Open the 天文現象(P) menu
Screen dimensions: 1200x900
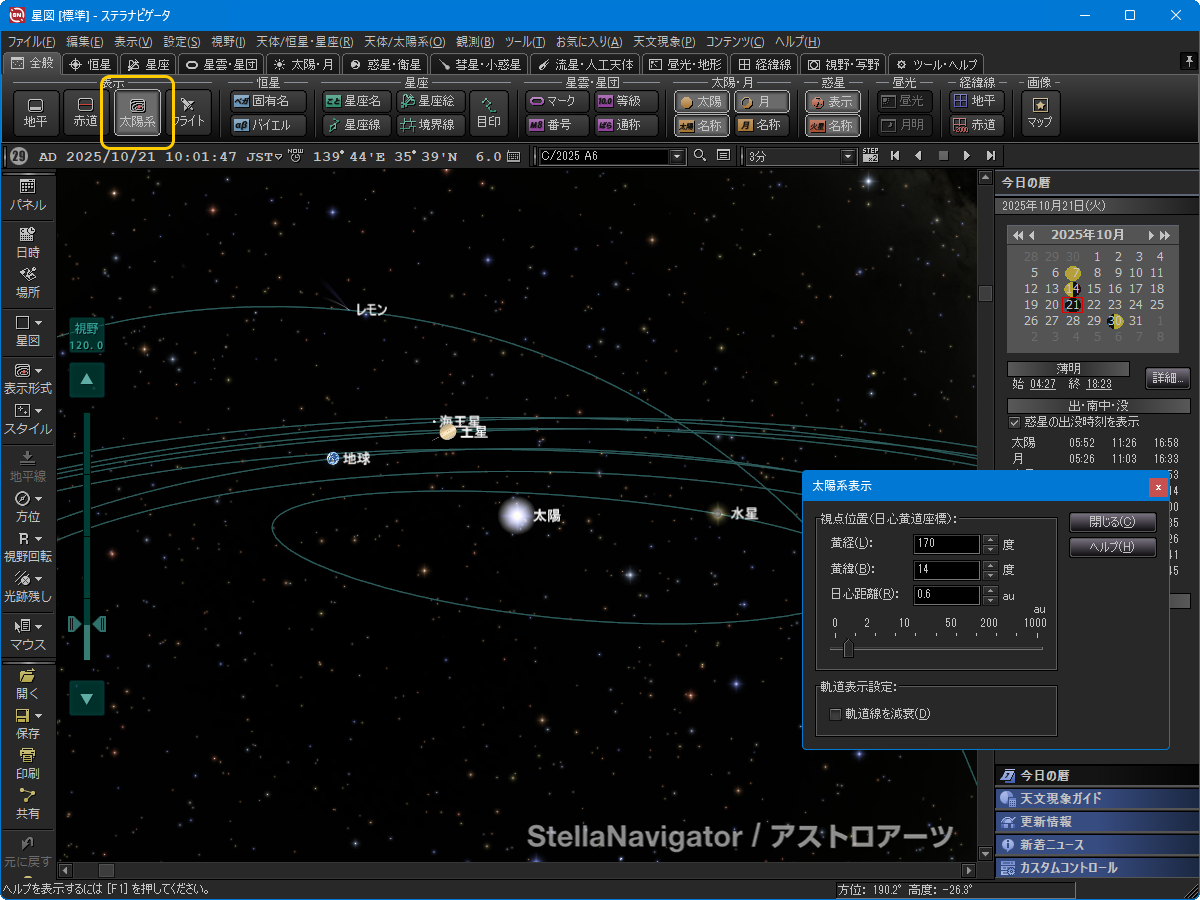coord(665,42)
